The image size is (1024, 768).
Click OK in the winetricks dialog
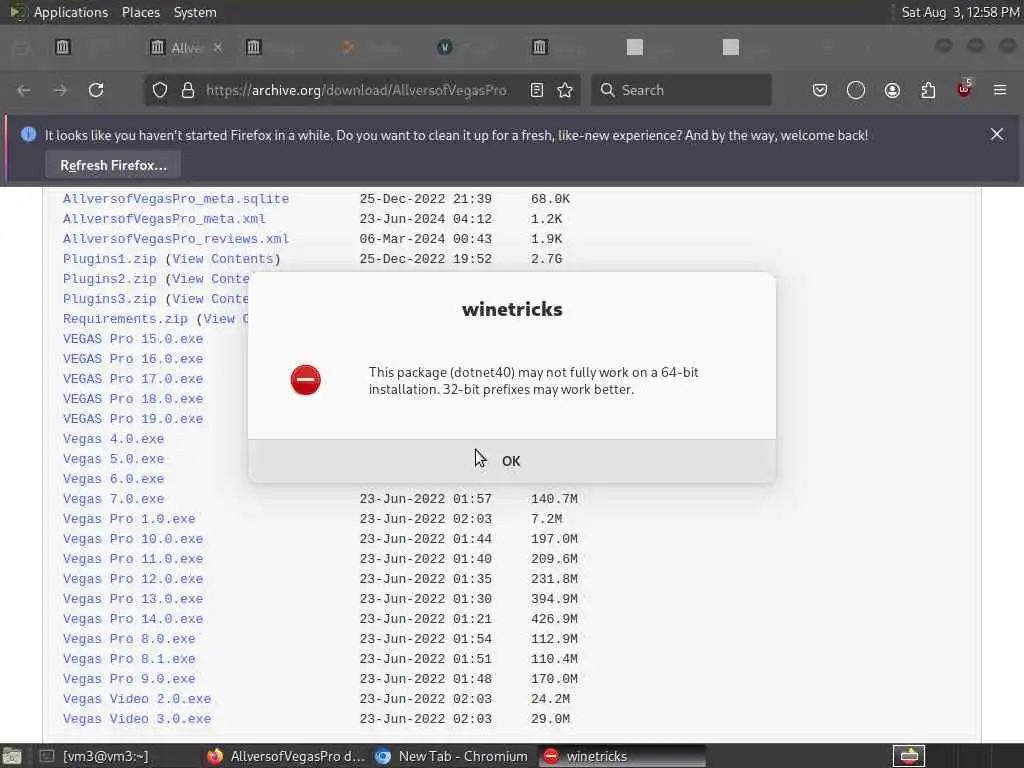pos(511,461)
